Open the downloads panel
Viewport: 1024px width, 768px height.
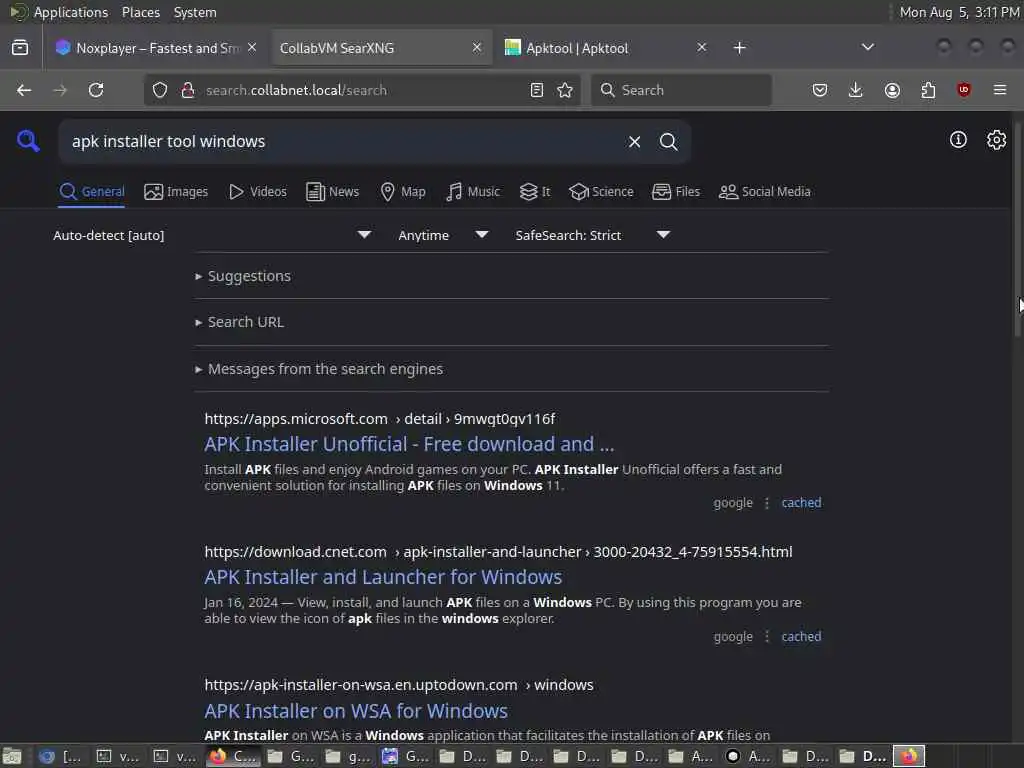click(x=856, y=90)
